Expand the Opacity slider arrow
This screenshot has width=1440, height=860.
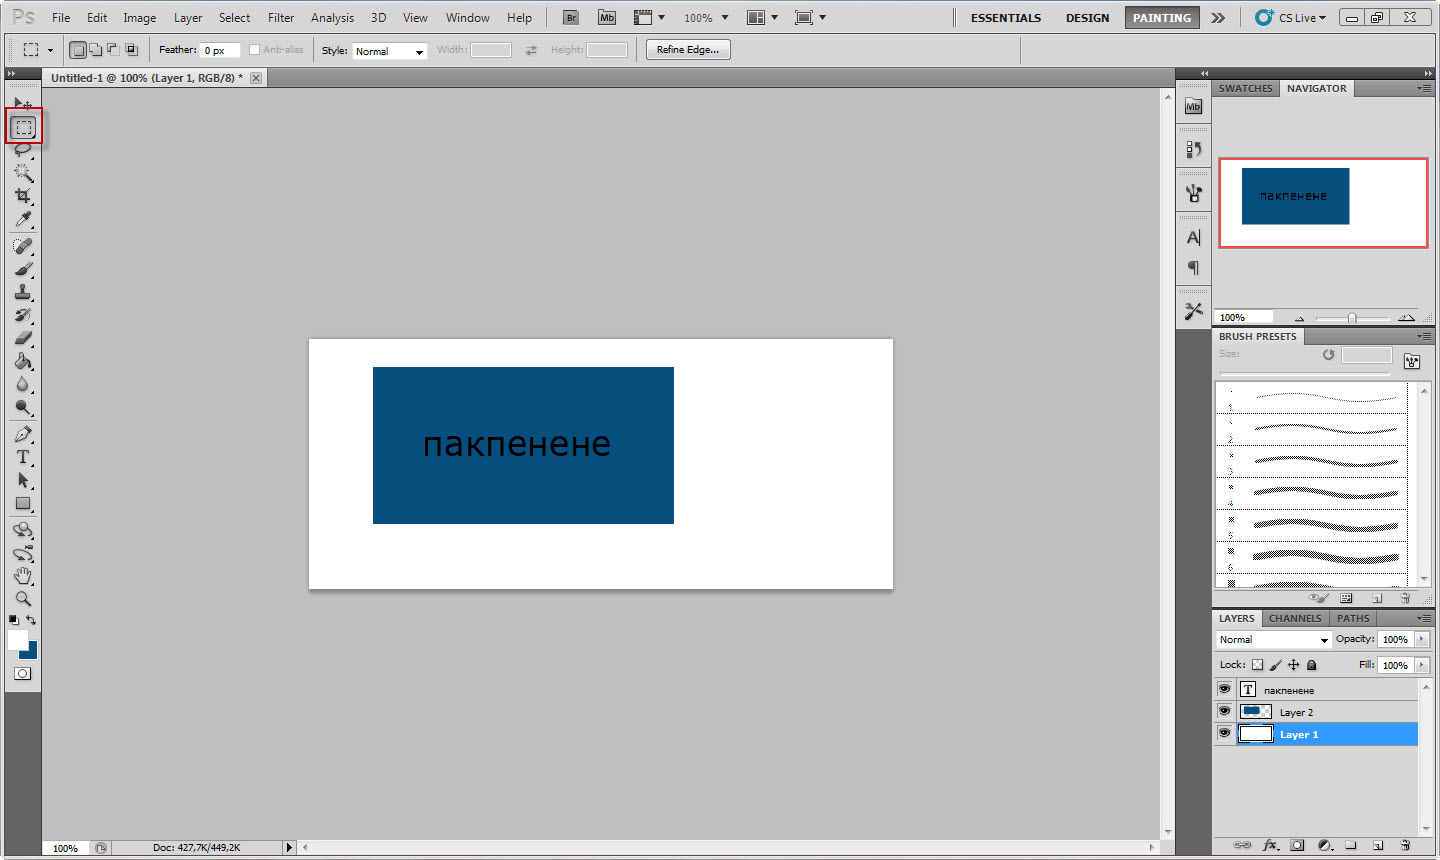[x=1421, y=639]
